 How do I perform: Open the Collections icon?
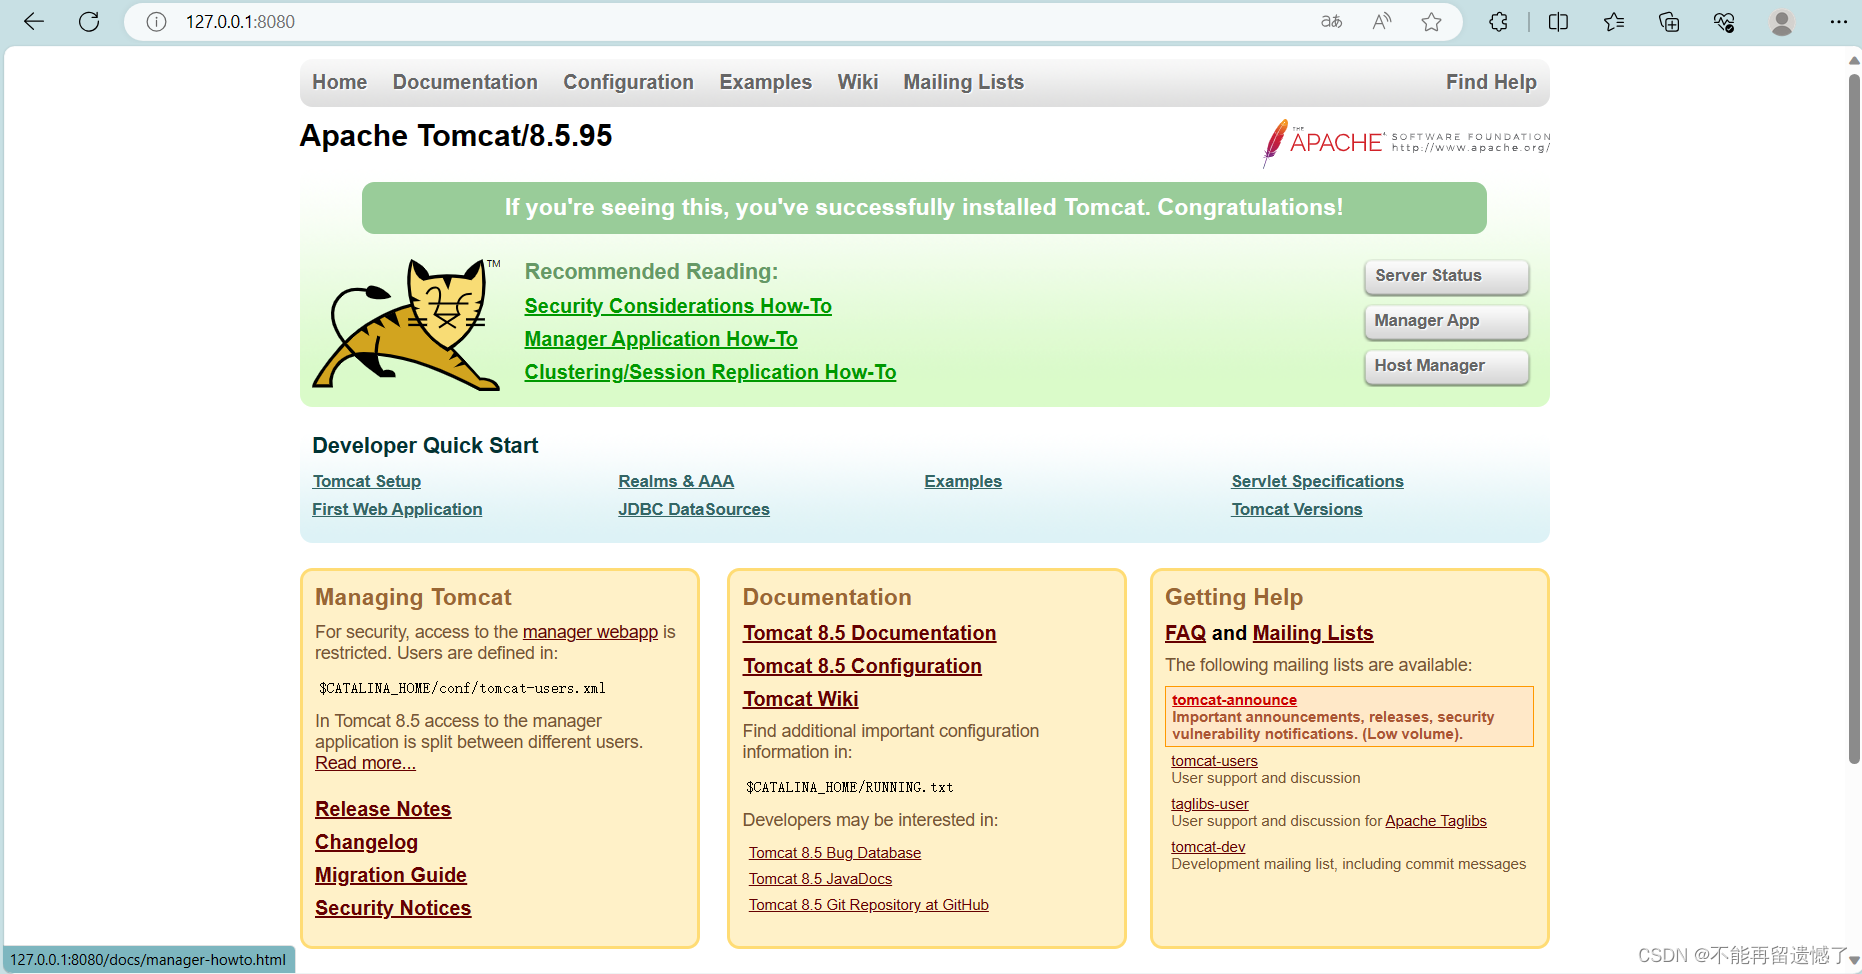click(1669, 22)
